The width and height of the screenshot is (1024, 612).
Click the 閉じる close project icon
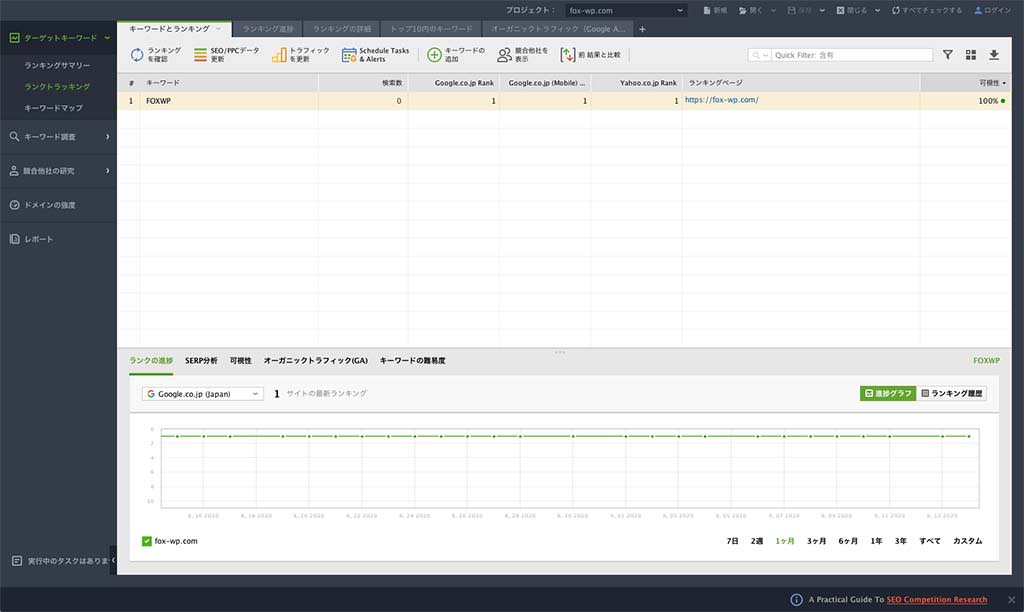point(840,10)
